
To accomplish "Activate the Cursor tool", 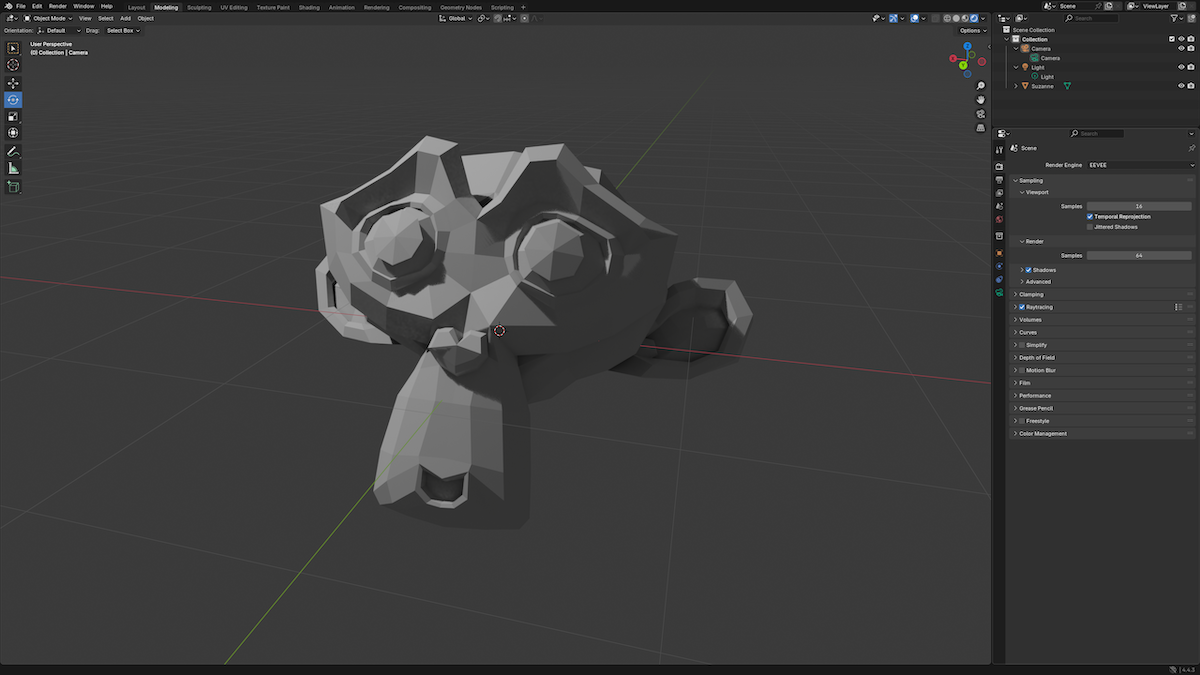I will pos(13,65).
